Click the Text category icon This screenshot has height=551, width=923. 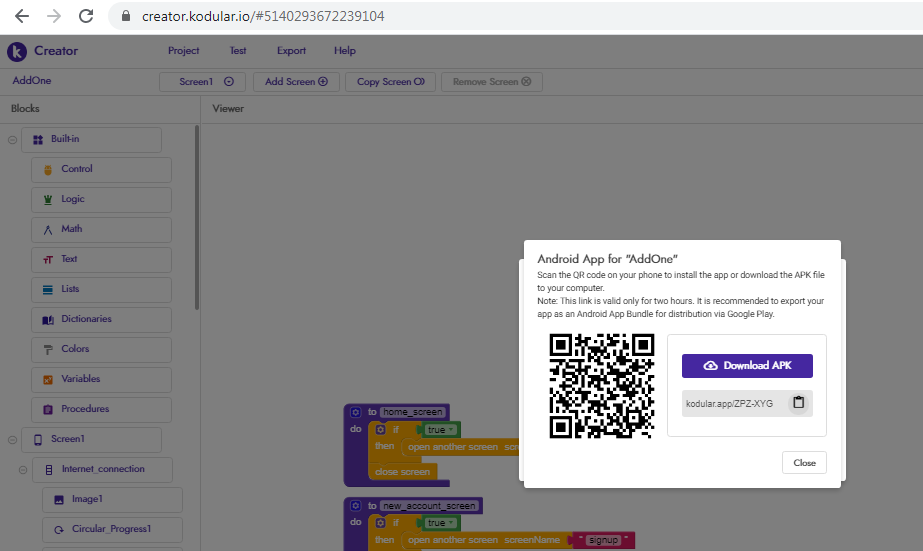48,260
